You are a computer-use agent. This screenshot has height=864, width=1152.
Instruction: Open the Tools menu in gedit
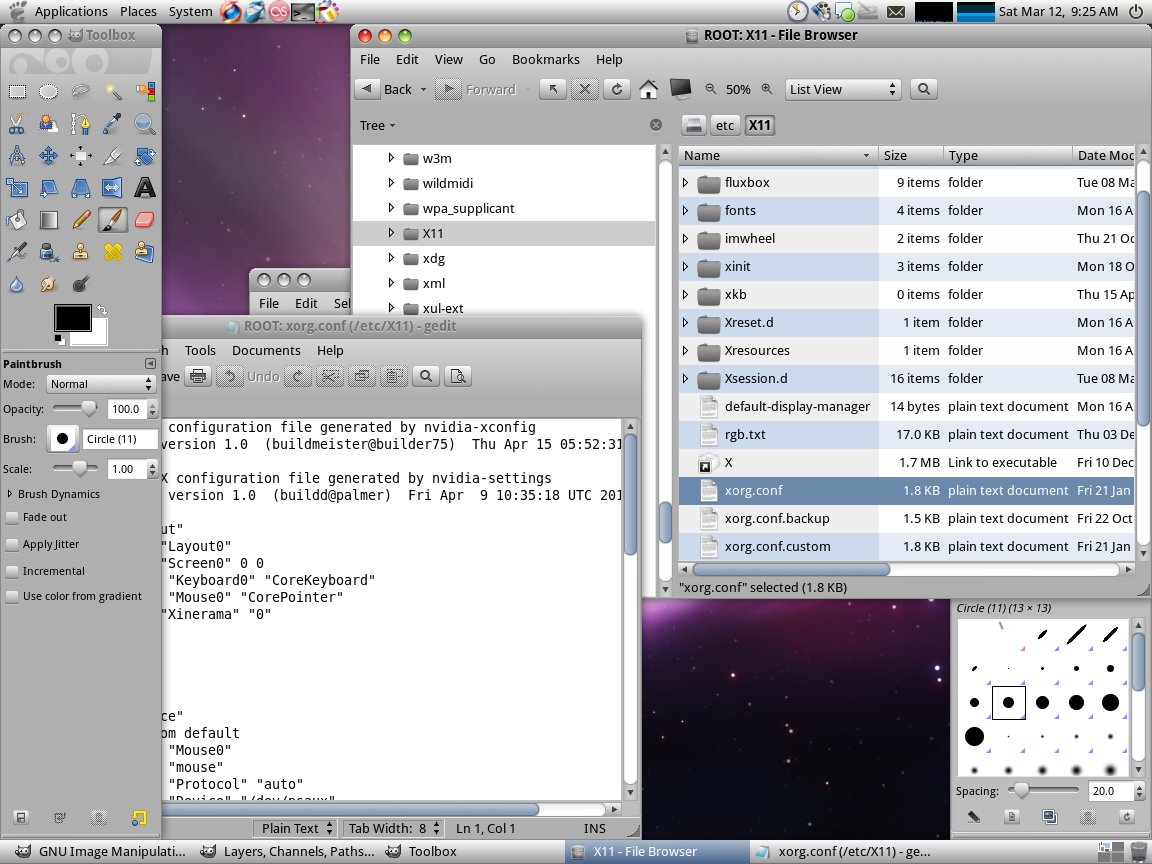tap(200, 350)
